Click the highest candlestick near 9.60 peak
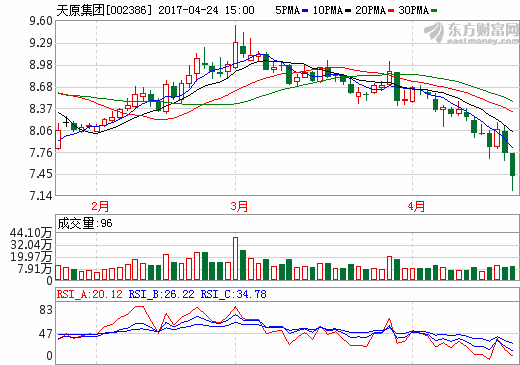The image size is (520, 365). pyautogui.click(x=235, y=47)
